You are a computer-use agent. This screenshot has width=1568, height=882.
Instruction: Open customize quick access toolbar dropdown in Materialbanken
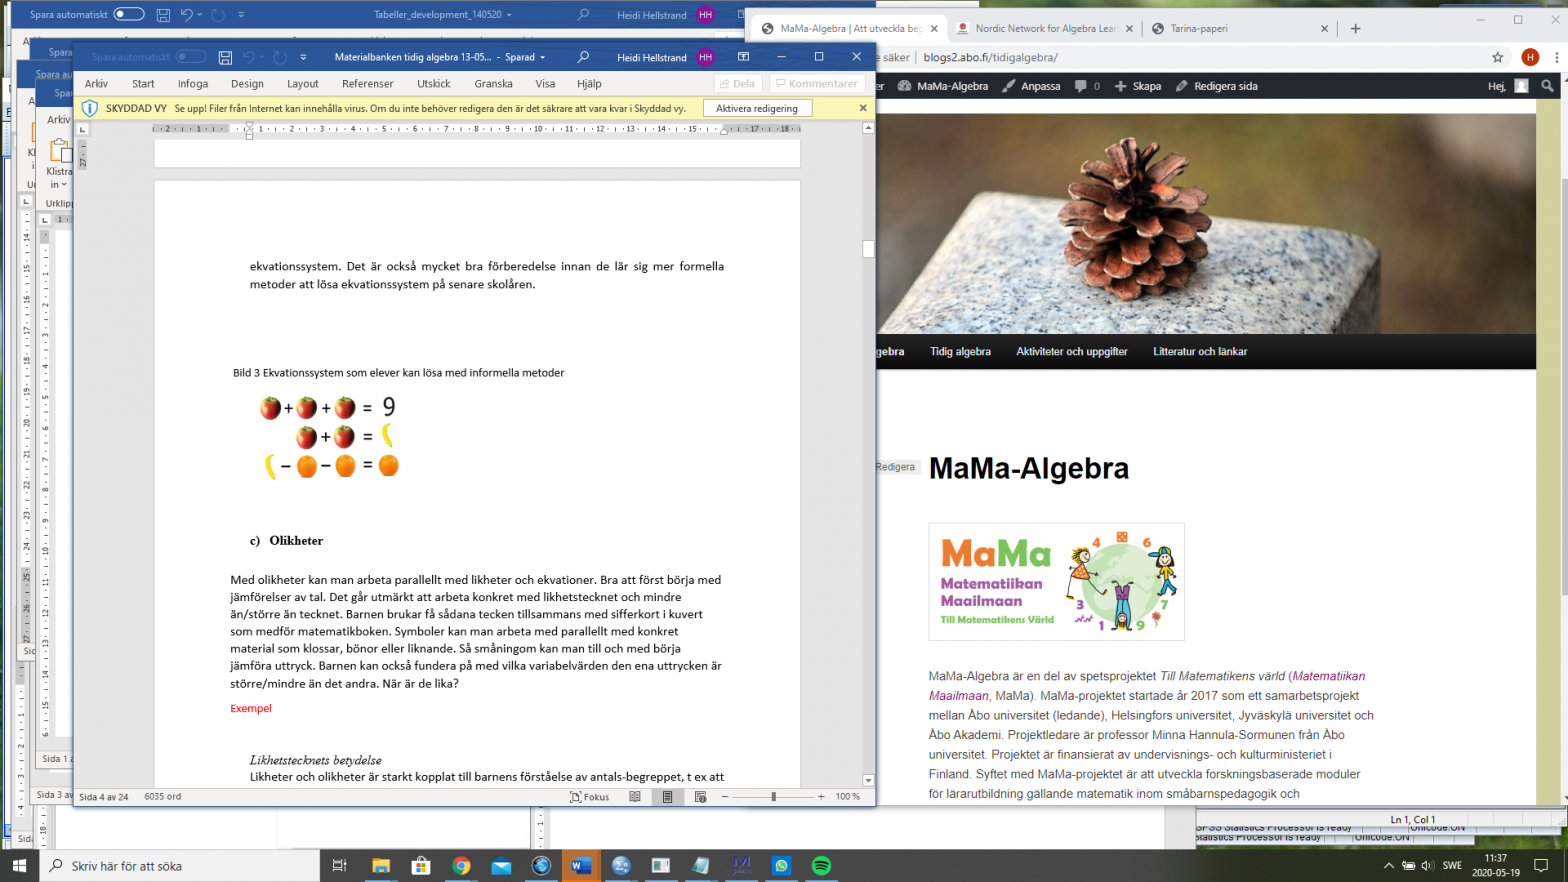[303, 58]
